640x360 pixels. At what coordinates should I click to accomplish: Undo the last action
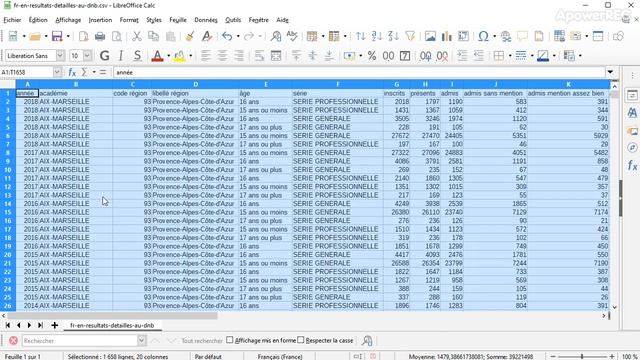[x=227, y=37]
